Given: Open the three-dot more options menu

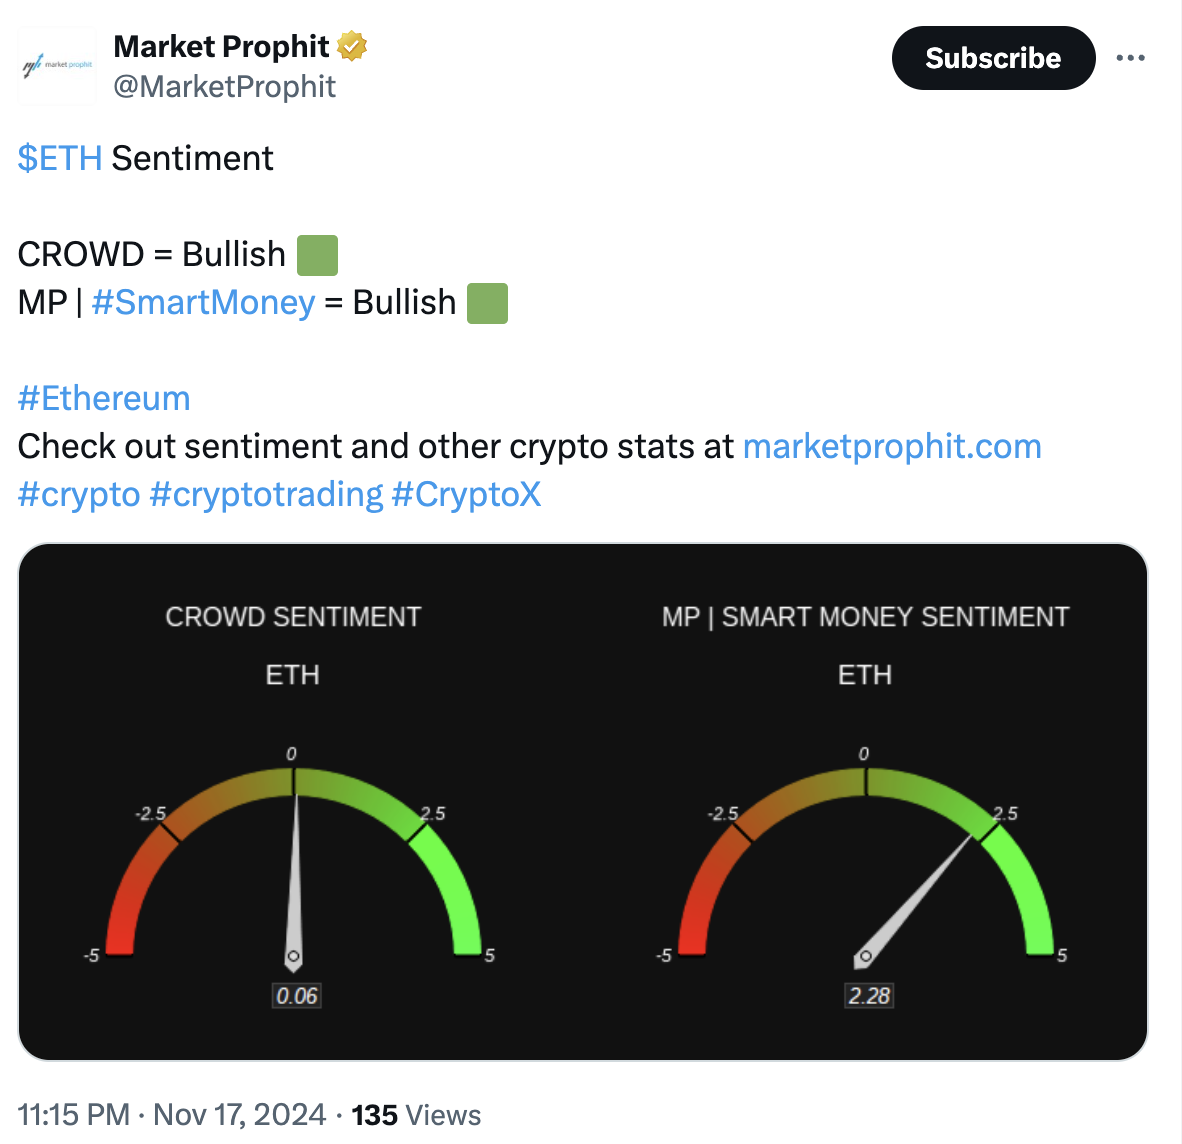Looking at the screenshot, I should tap(1130, 58).
